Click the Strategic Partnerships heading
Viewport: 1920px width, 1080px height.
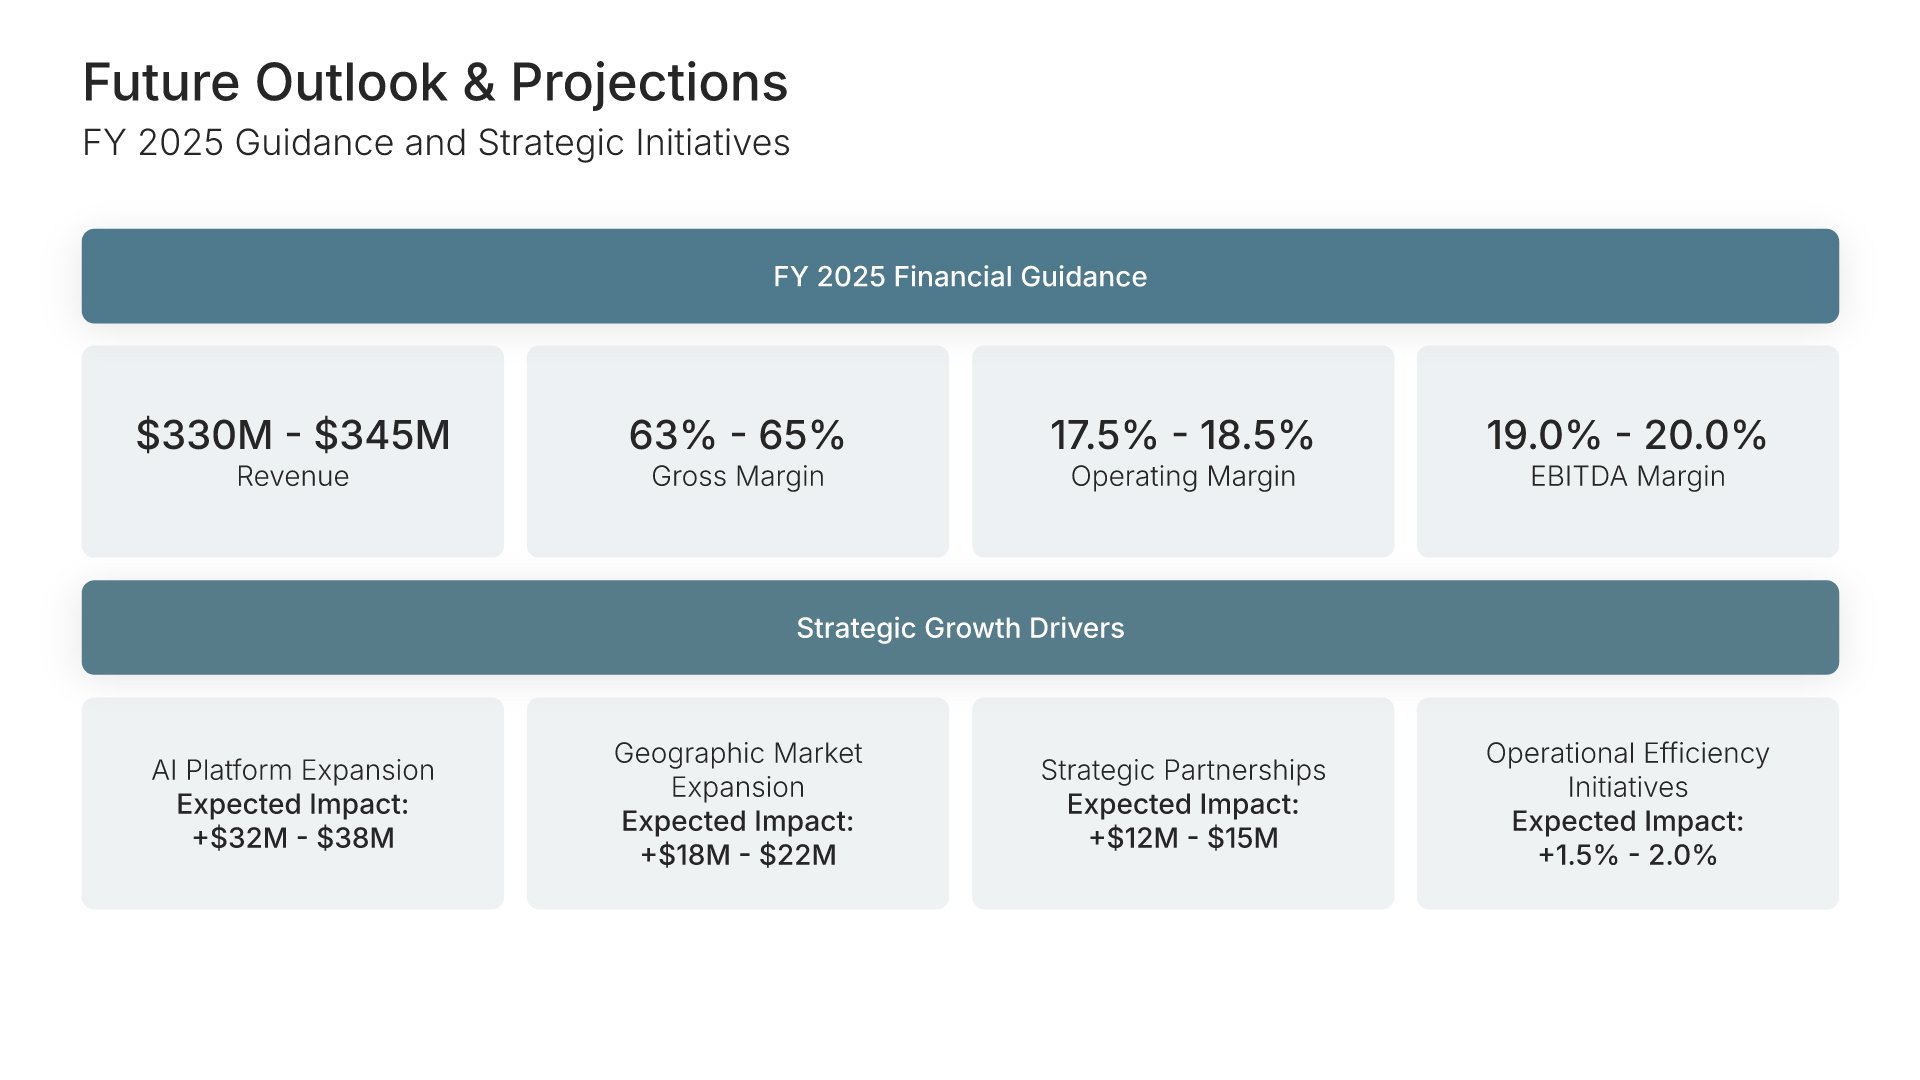(1182, 770)
